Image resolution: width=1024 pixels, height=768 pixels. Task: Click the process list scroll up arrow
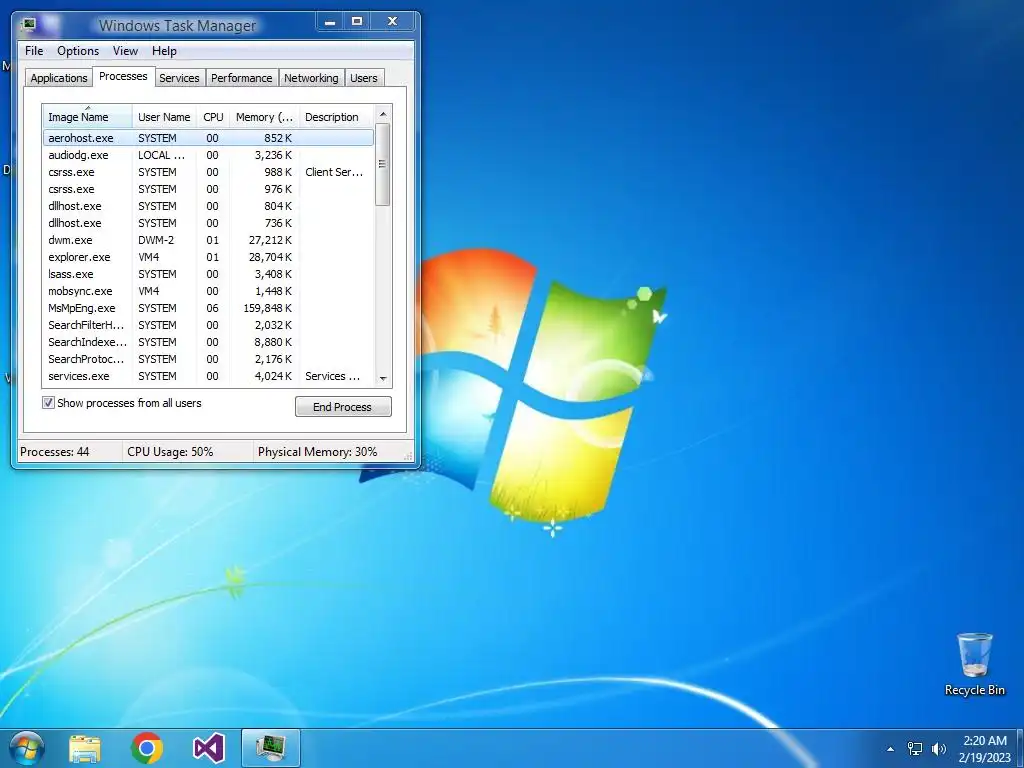click(383, 114)
